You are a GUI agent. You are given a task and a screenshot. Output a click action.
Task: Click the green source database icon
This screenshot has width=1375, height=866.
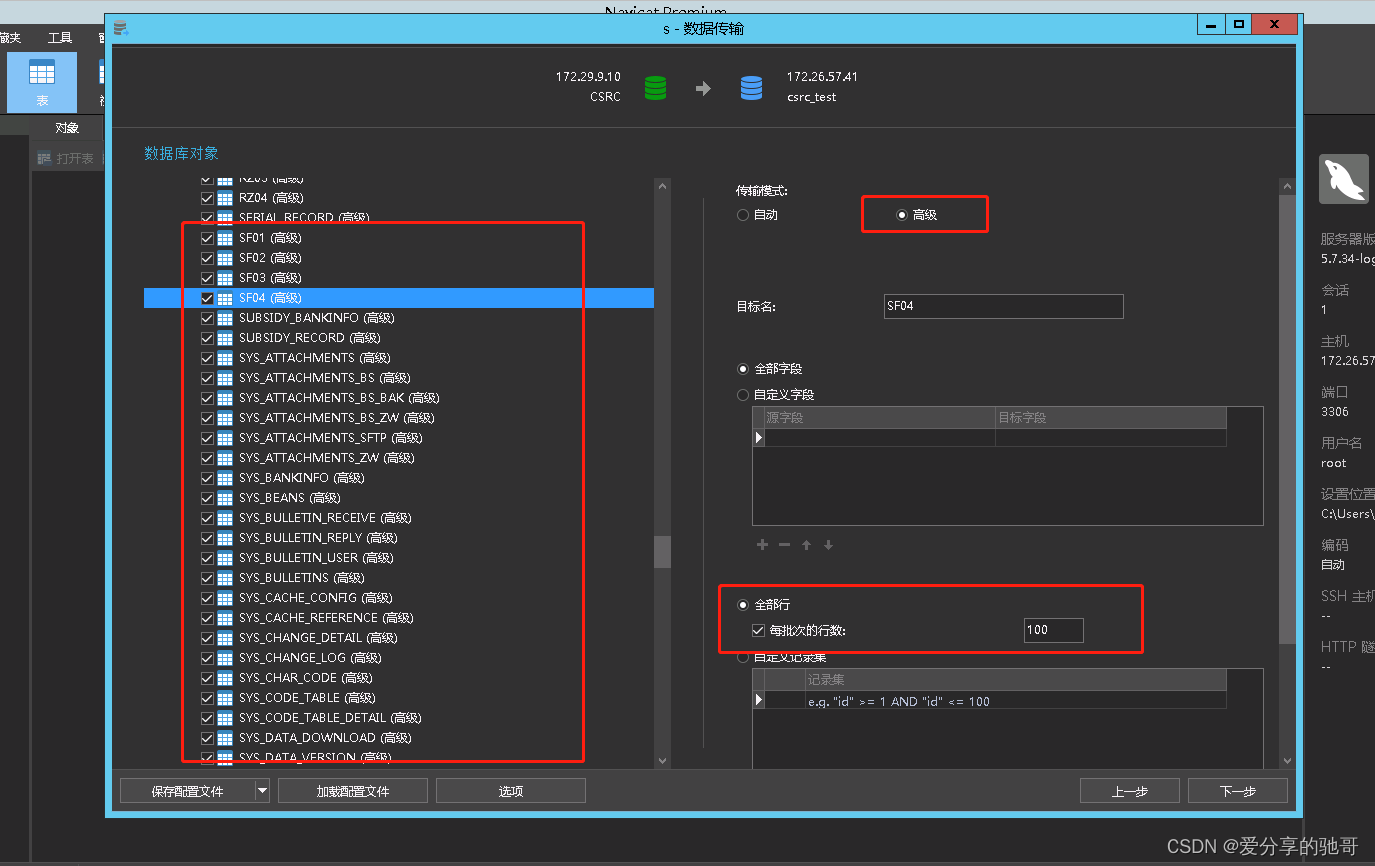[655, 88]
